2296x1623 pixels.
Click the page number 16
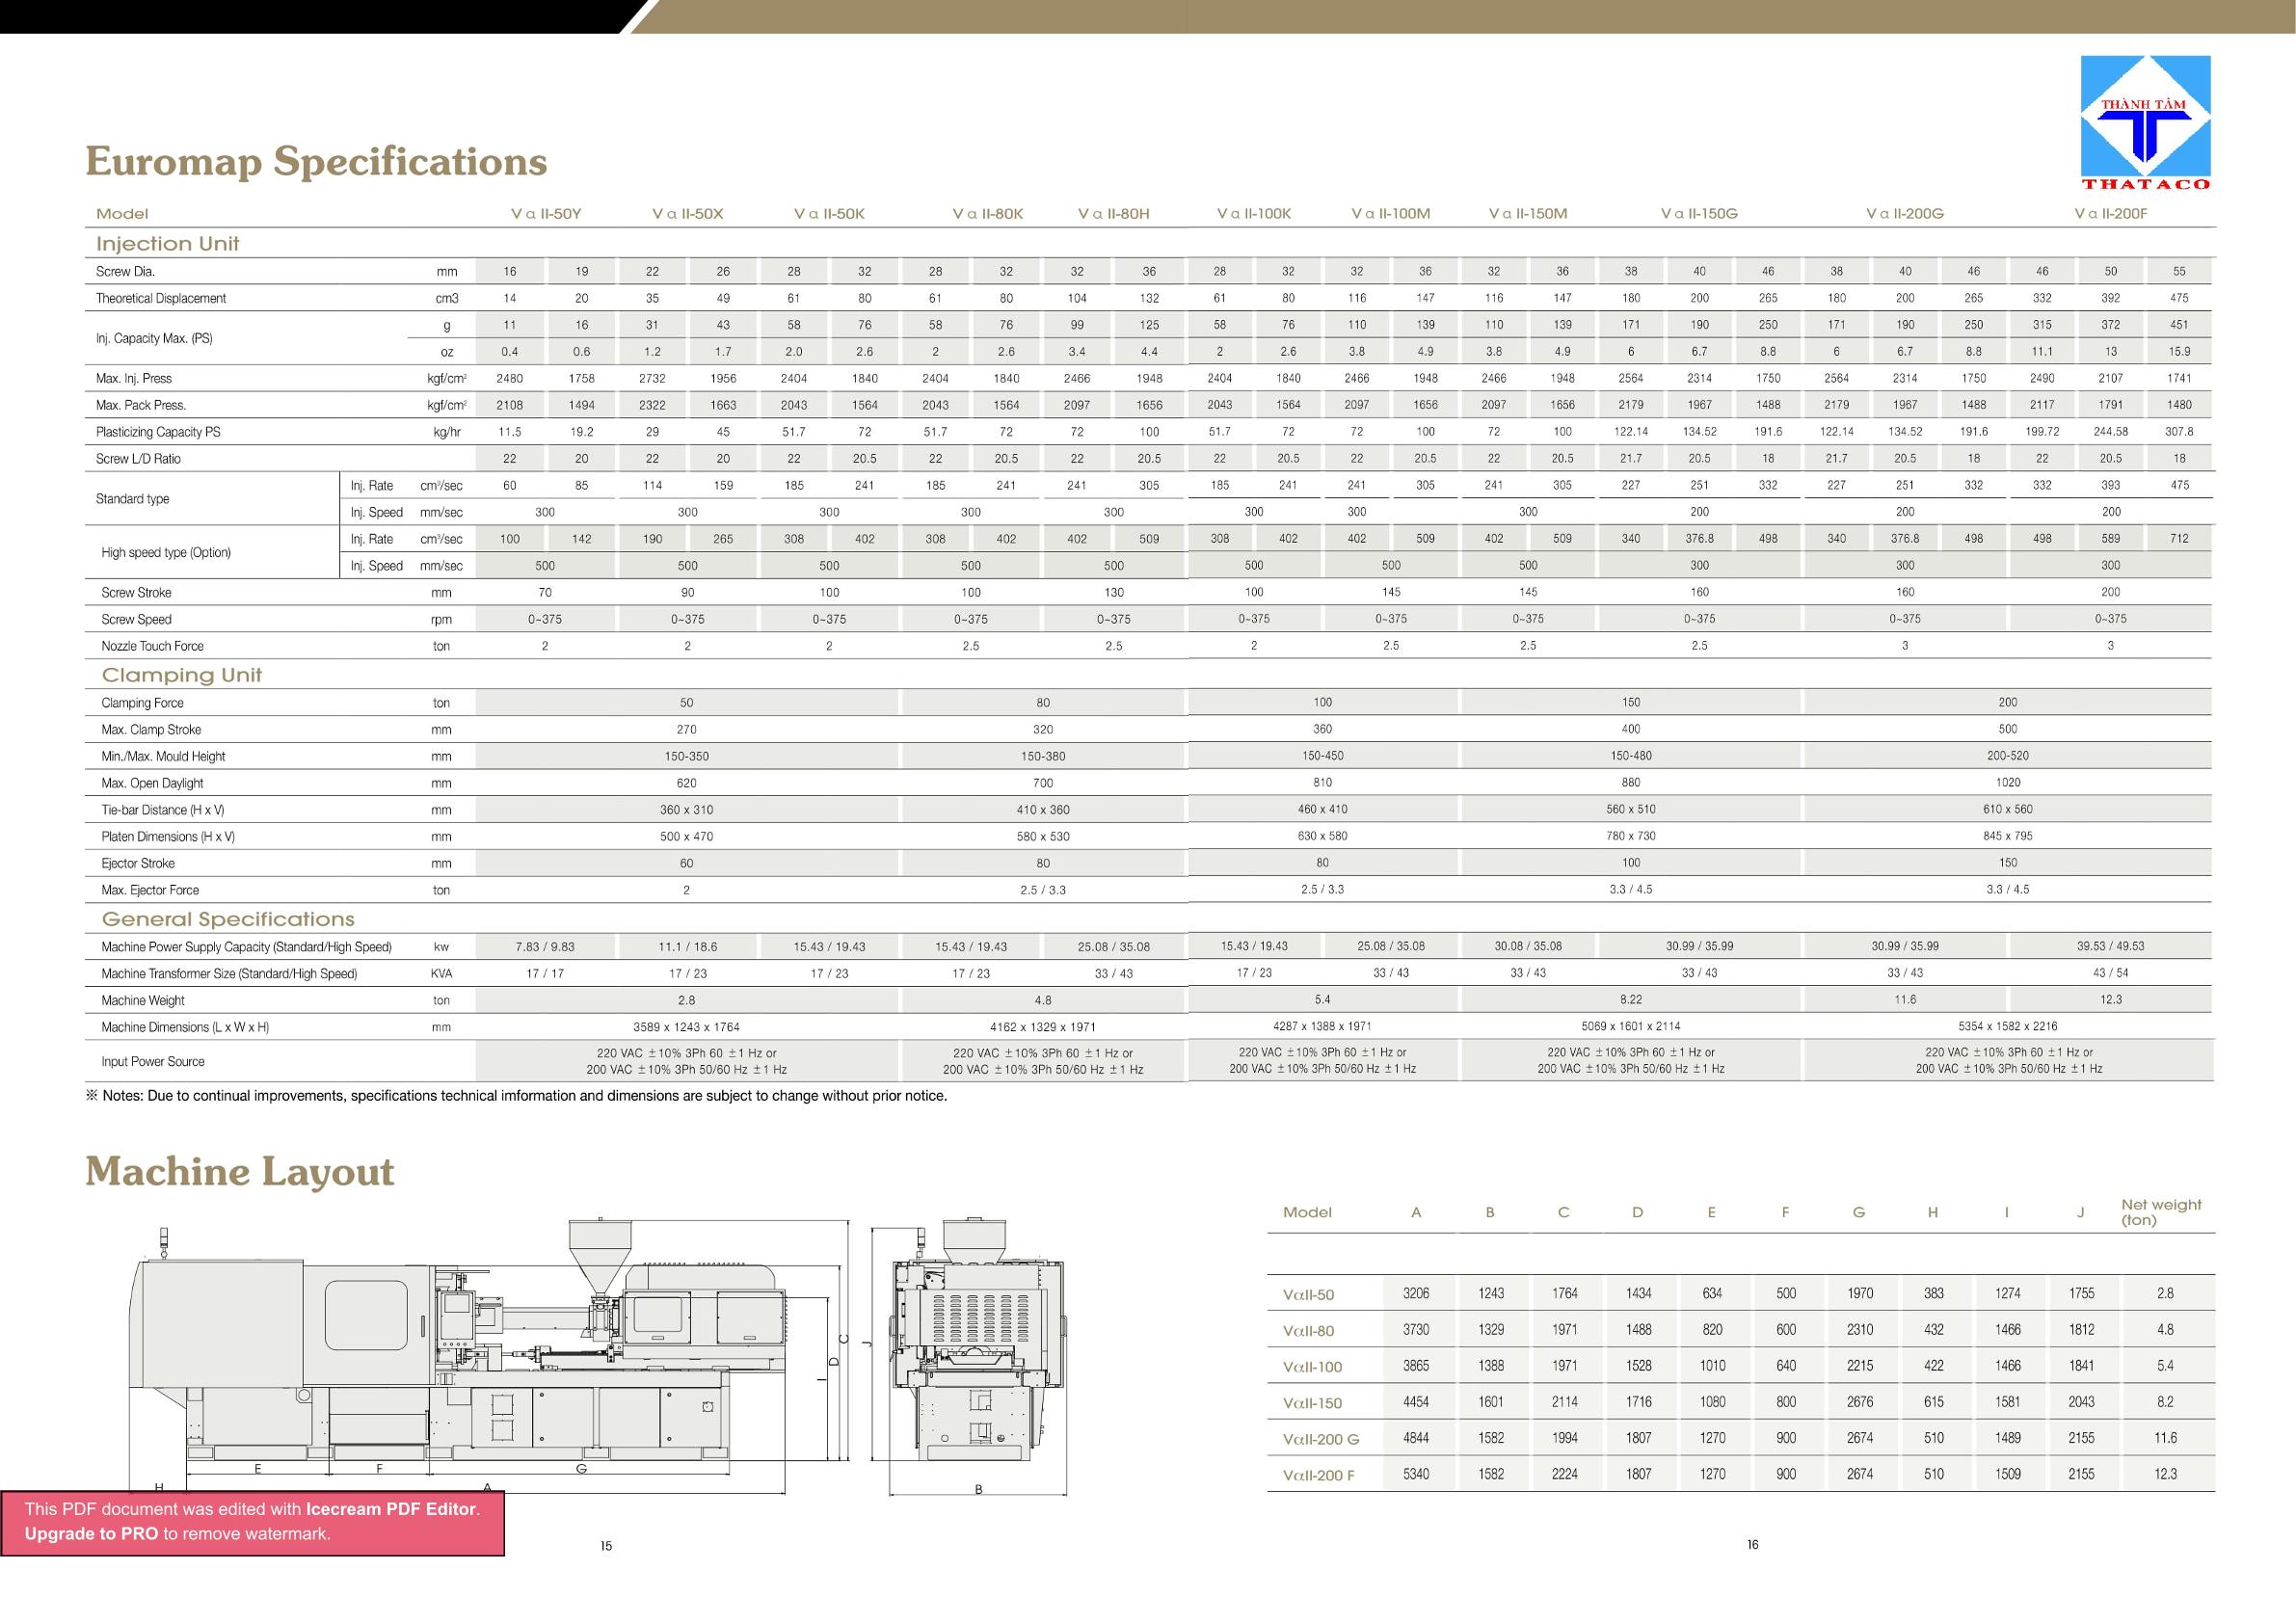coord(1752,1545)
